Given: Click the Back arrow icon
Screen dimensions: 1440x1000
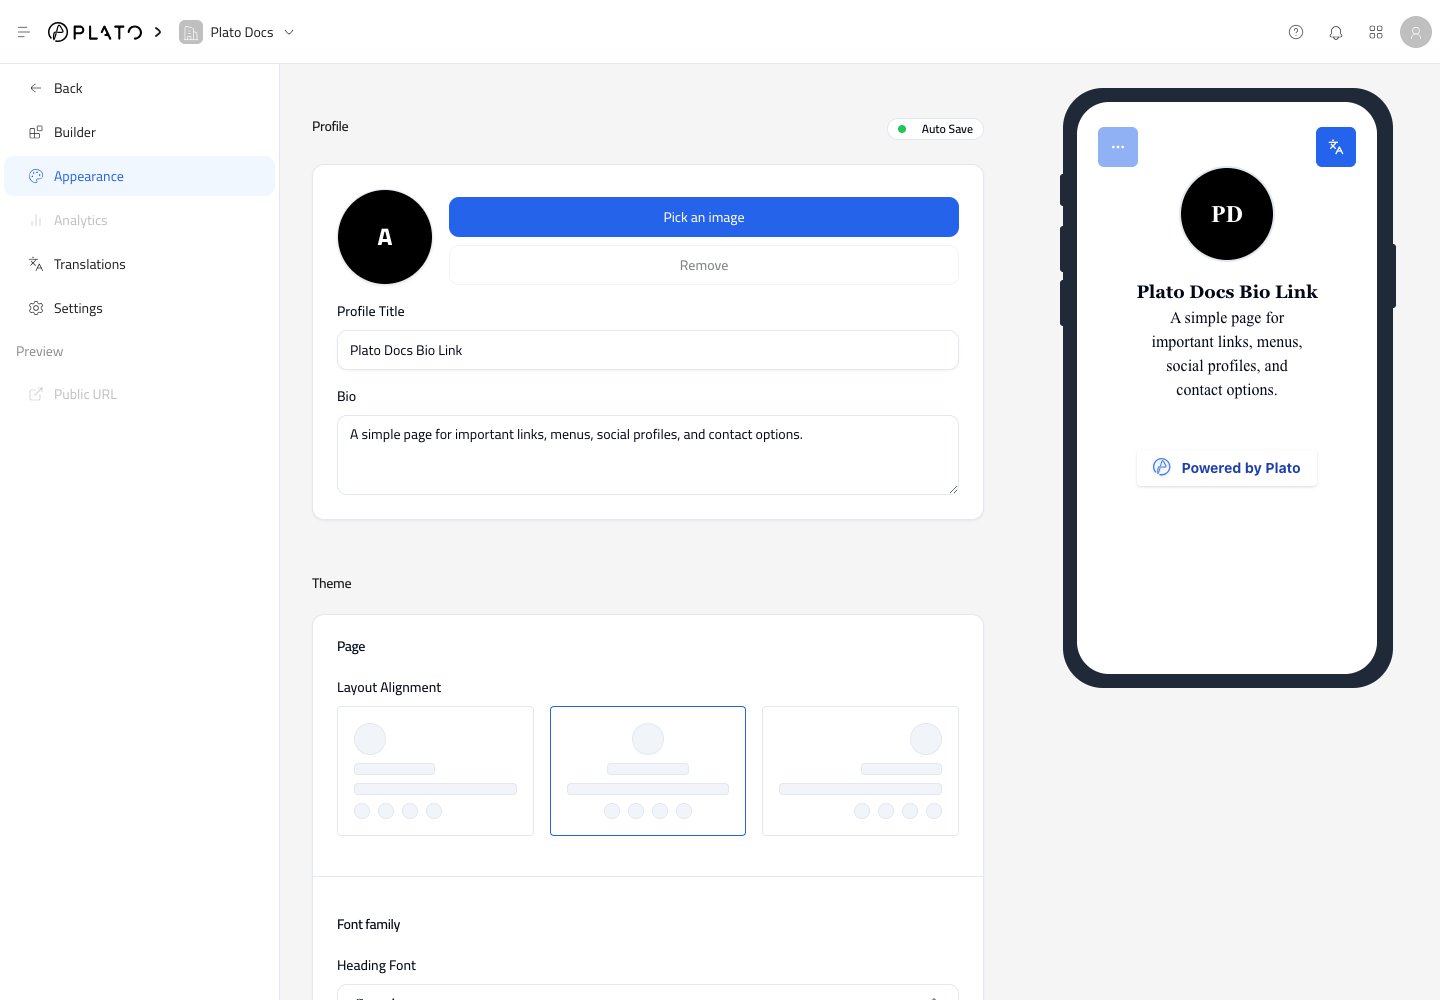Looking at the screenshot, I should click(36, 88).
